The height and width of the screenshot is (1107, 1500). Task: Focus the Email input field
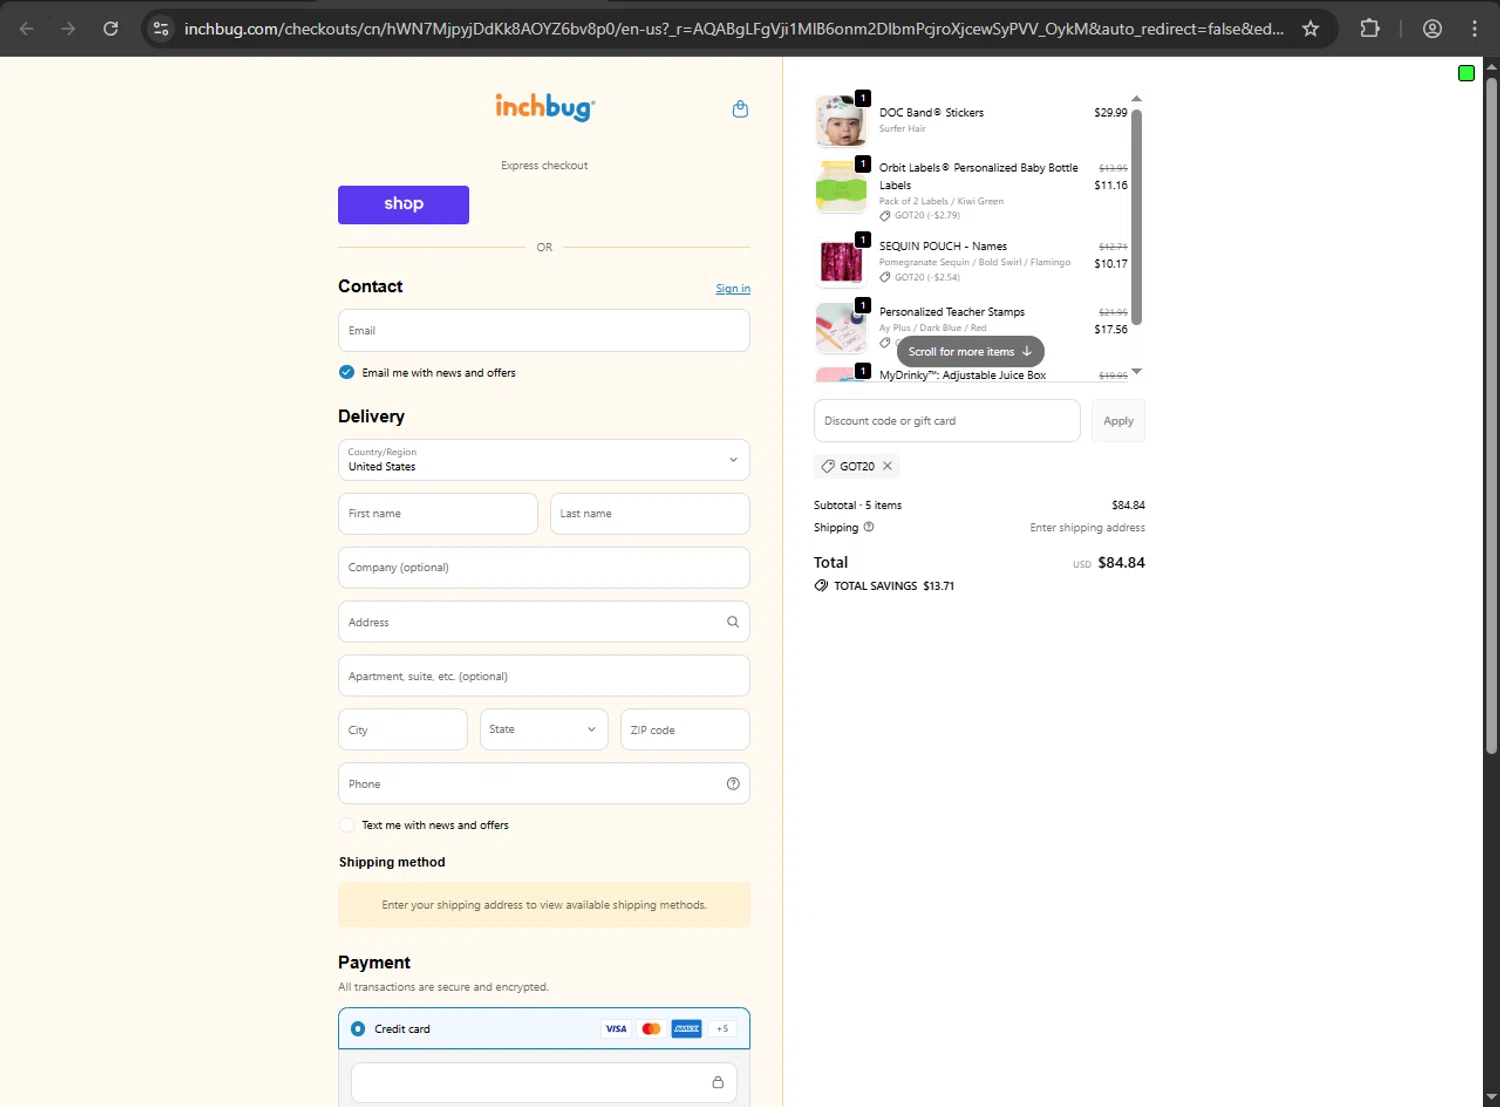tap(544, 331)
